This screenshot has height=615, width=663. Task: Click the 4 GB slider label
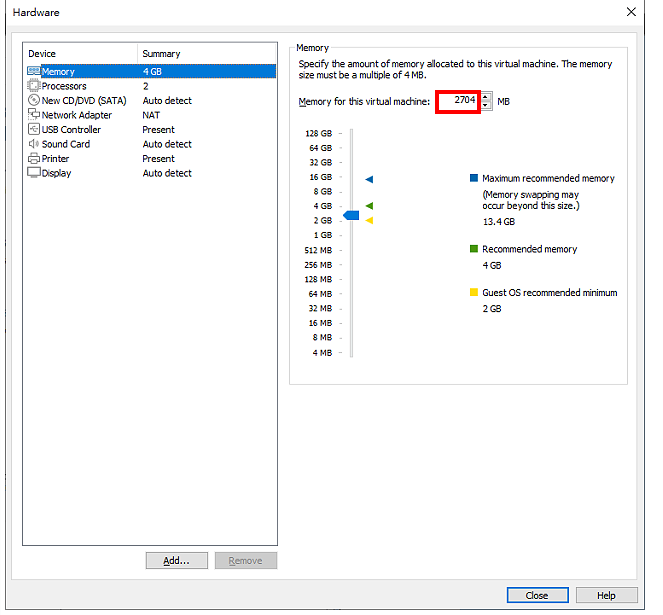coord(323,206)
